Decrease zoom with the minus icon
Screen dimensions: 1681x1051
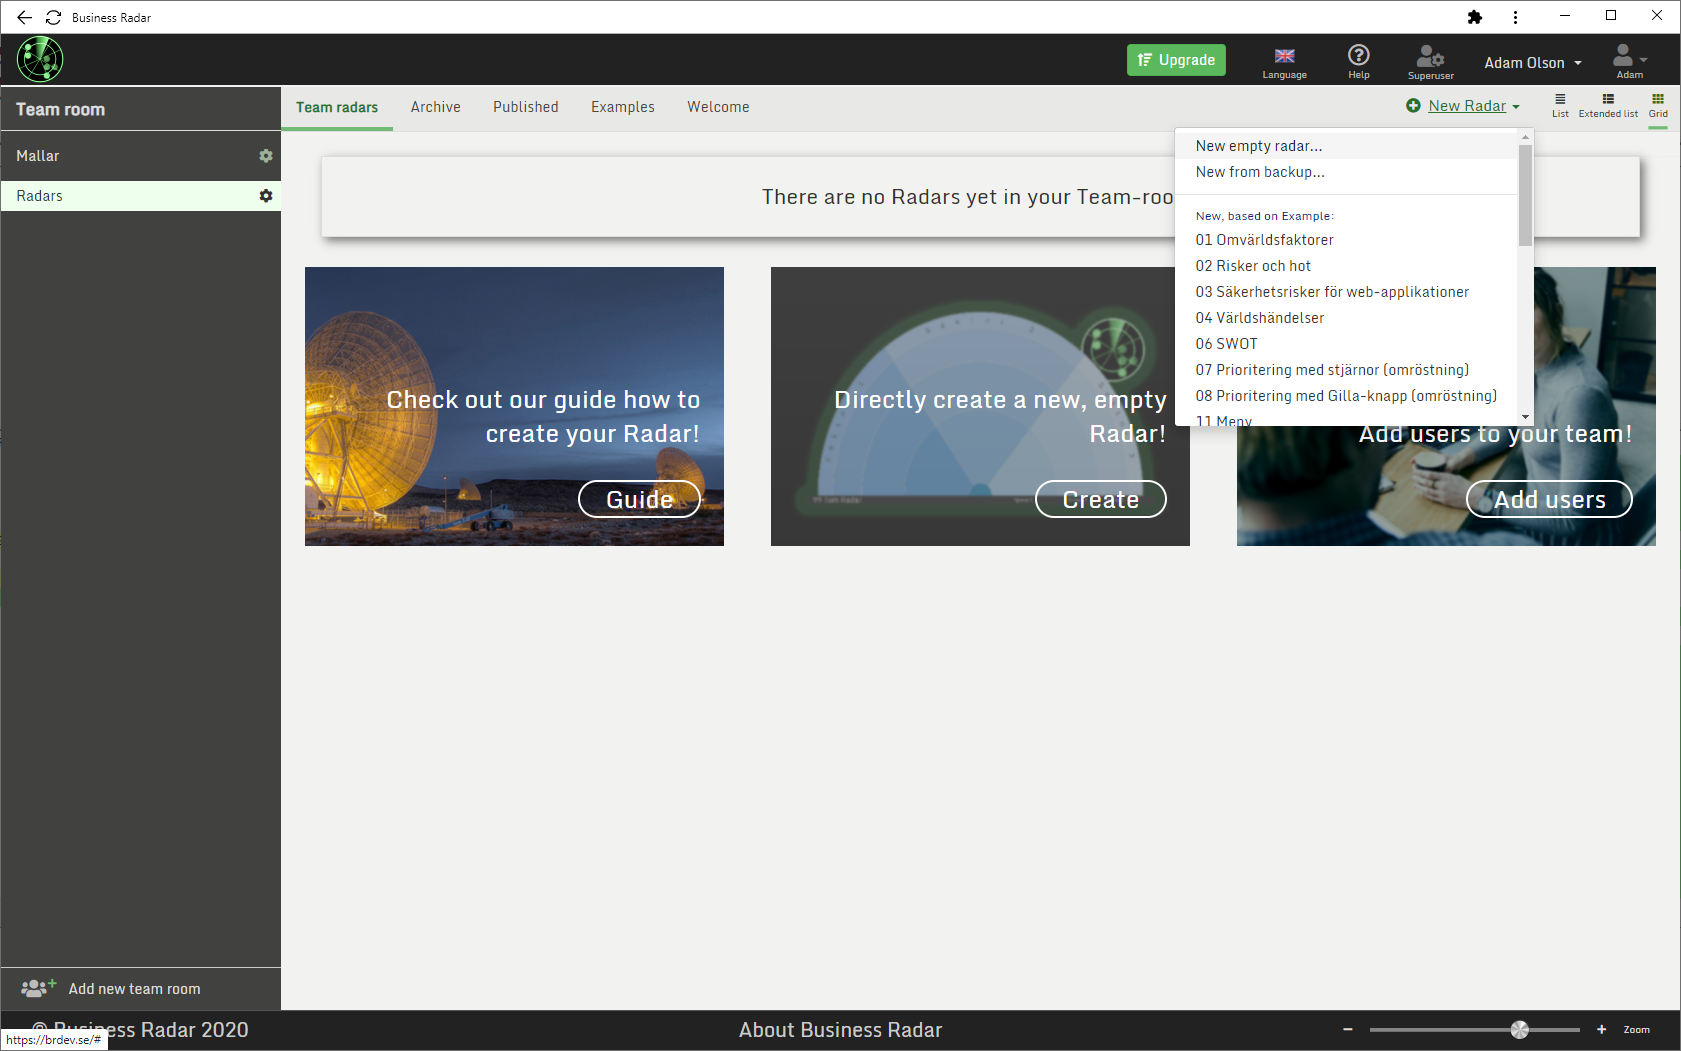click(1348, 1030)
